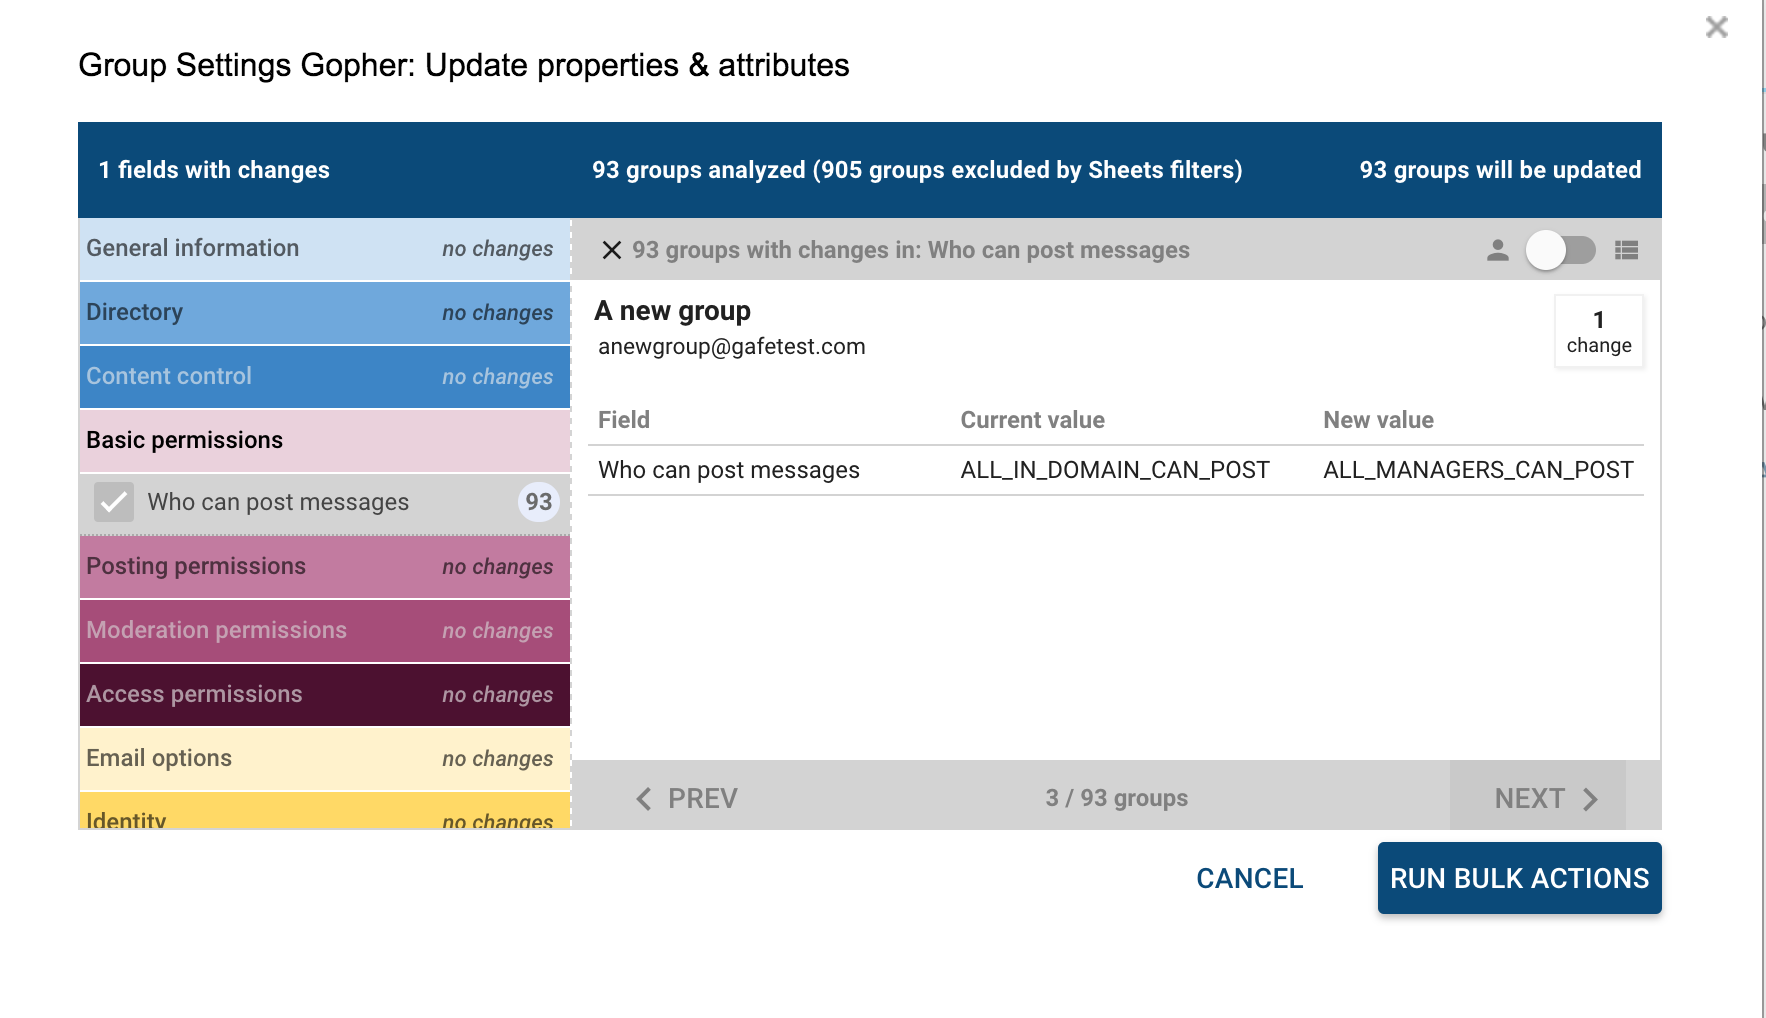Click the list view icon
The image size is (1766, 1018).
tap(1626, 250)
